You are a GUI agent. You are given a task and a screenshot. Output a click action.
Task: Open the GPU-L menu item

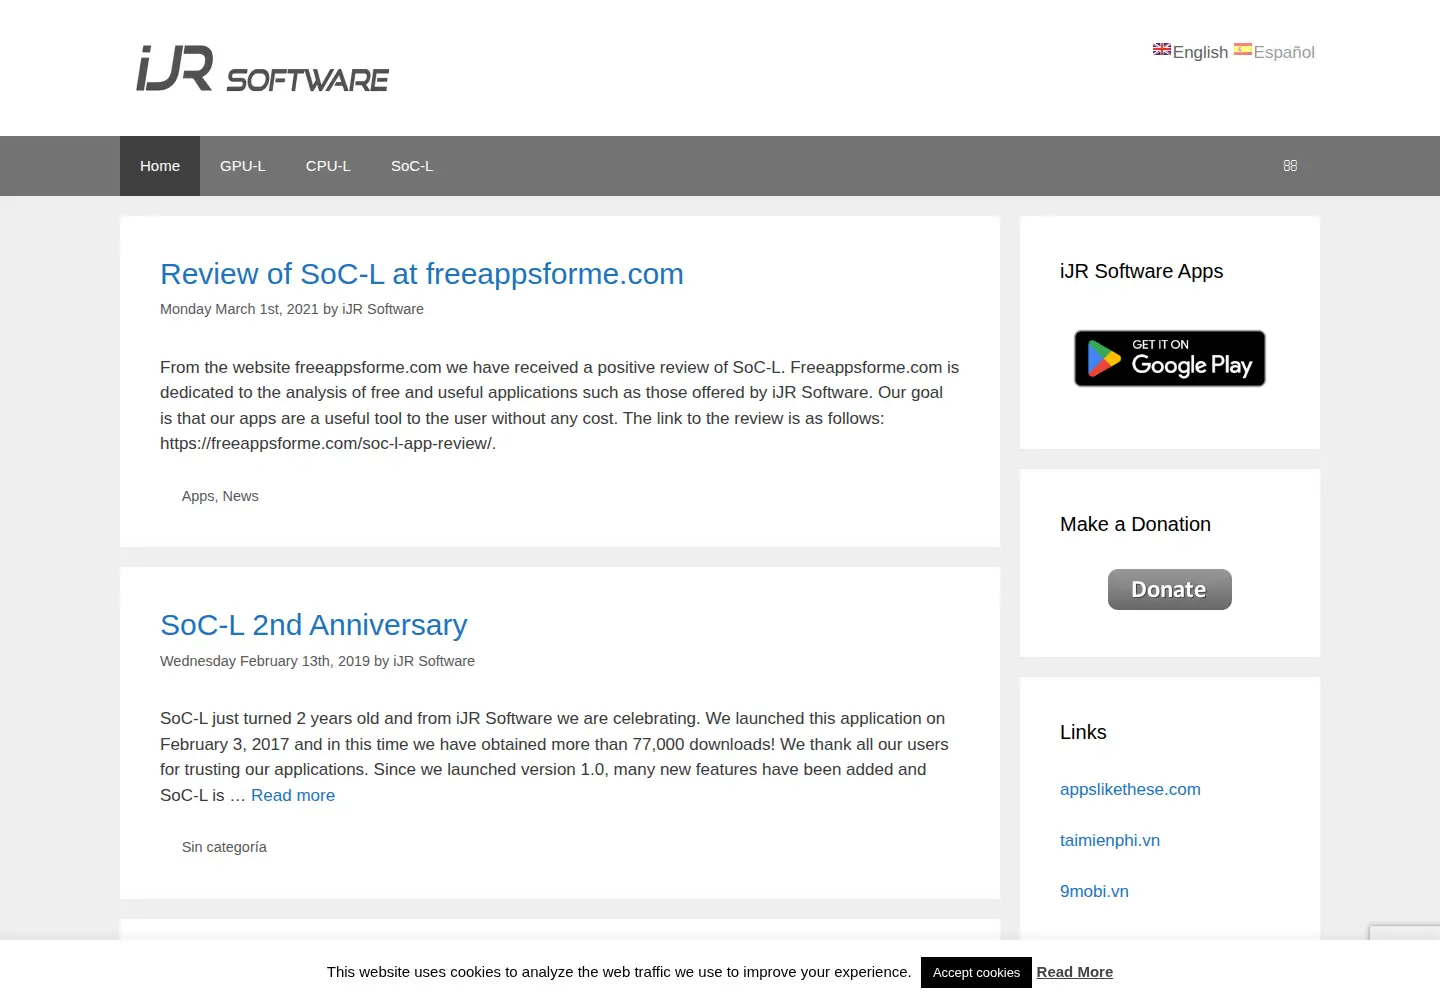(x=243, y=166)
